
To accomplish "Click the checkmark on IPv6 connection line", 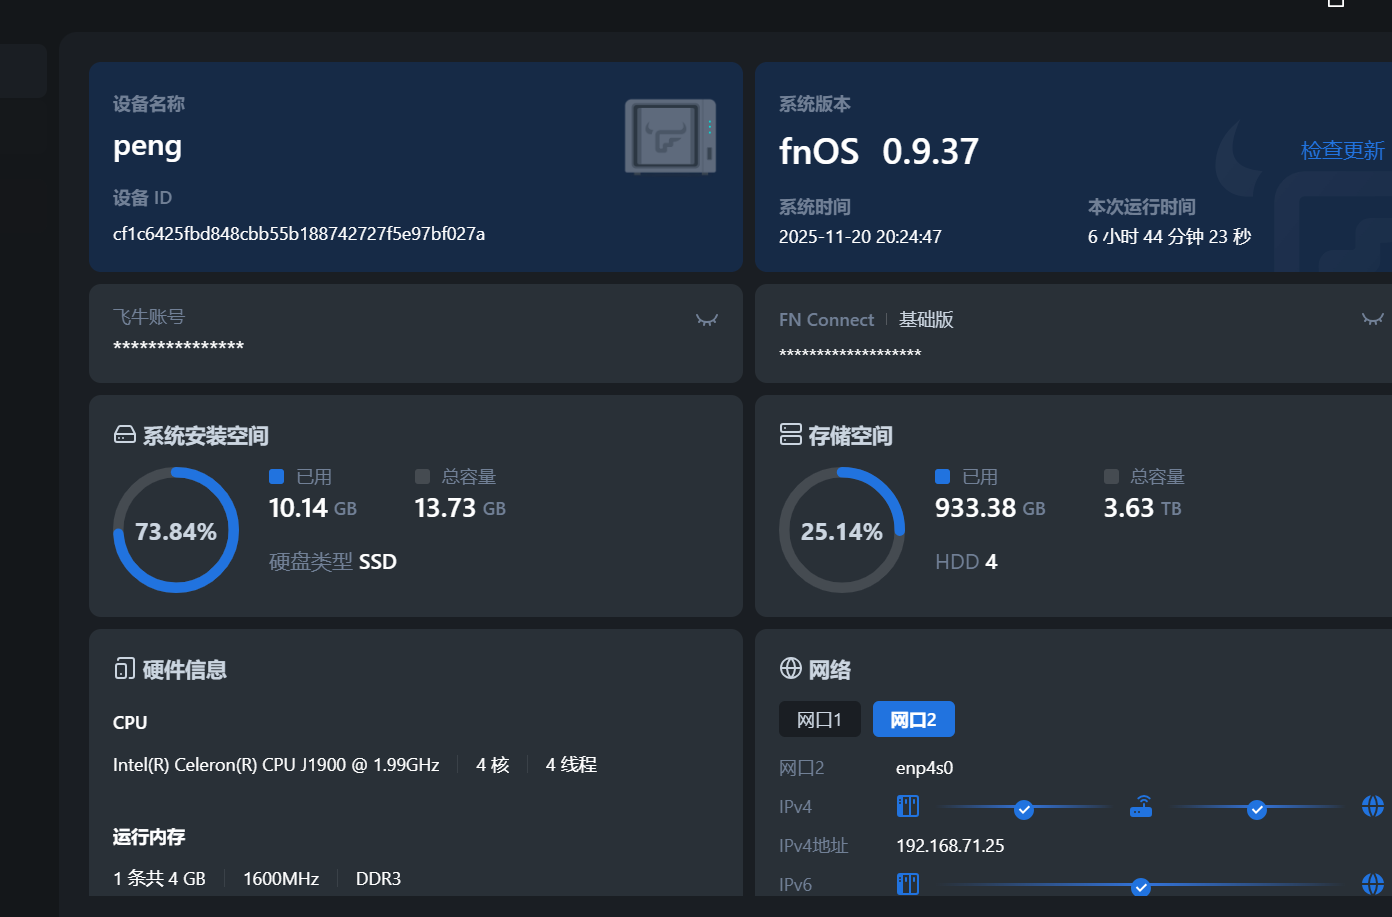I will [1140, 887].
